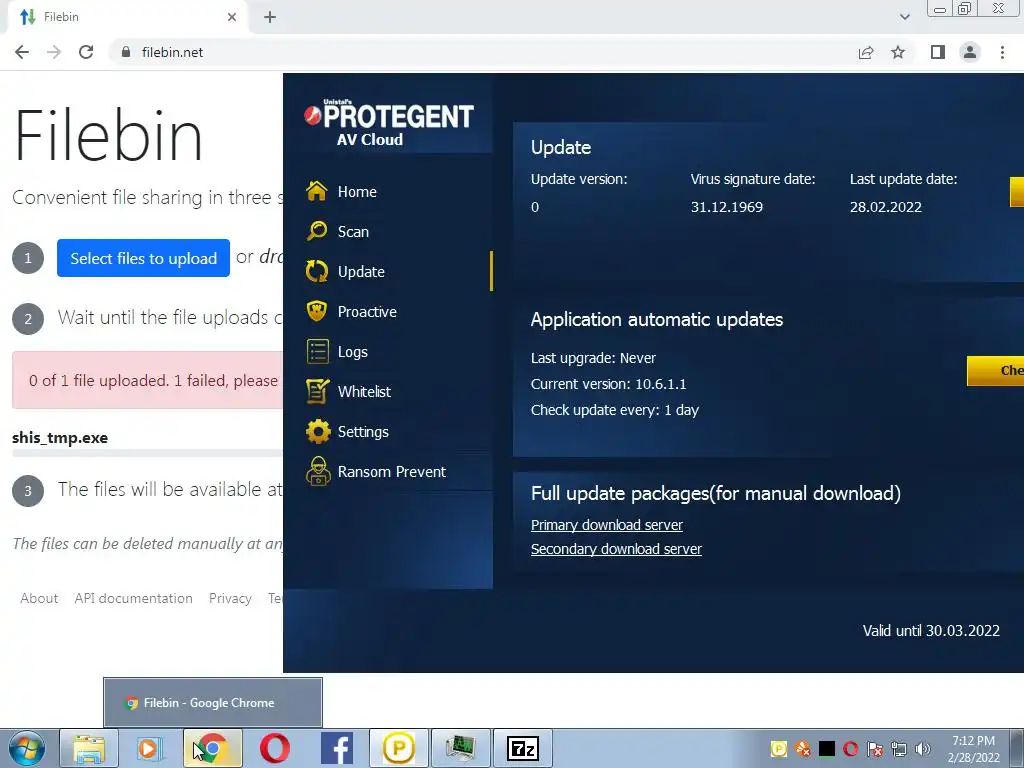Click the Last upgrade: Never text
This screenshot has width=1024, height=768.
tap(593, 358)
